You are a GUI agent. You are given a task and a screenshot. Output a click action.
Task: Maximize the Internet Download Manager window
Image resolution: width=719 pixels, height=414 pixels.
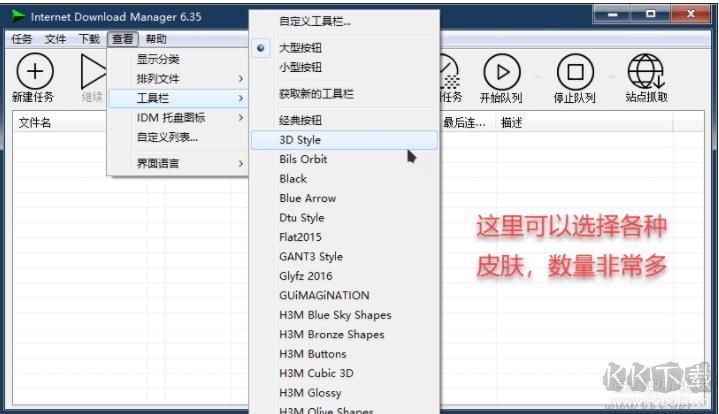pyautogui.click(x=651, y=14)
